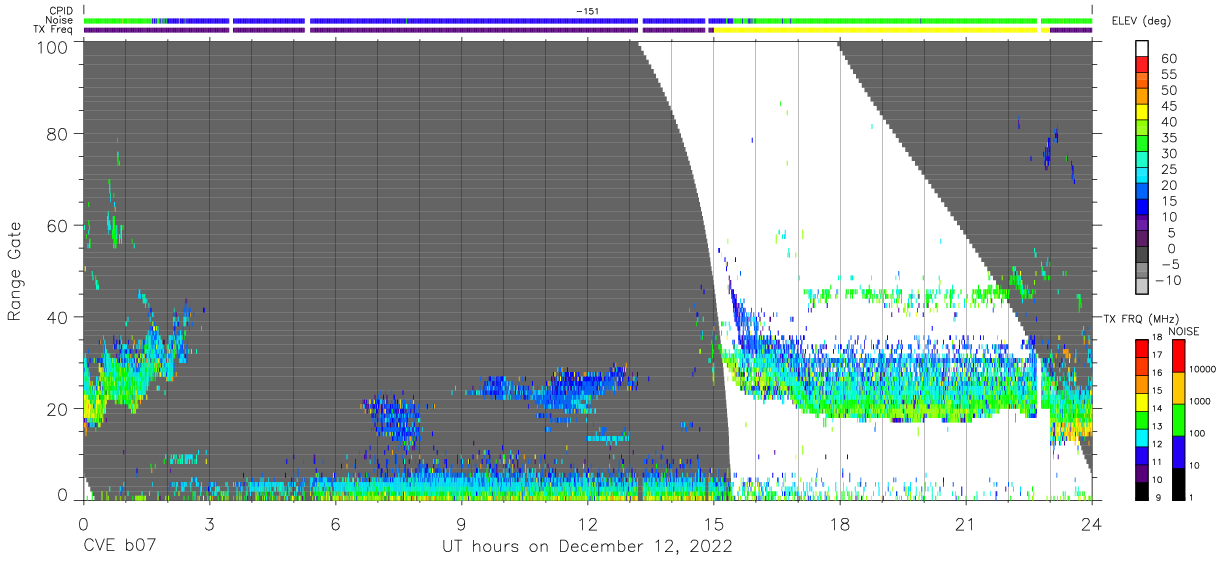Screen dimensions: 1228x567
Task: Select the yellow 14–15 MHz TX frequency swatch
Action: coord(1141,401)
